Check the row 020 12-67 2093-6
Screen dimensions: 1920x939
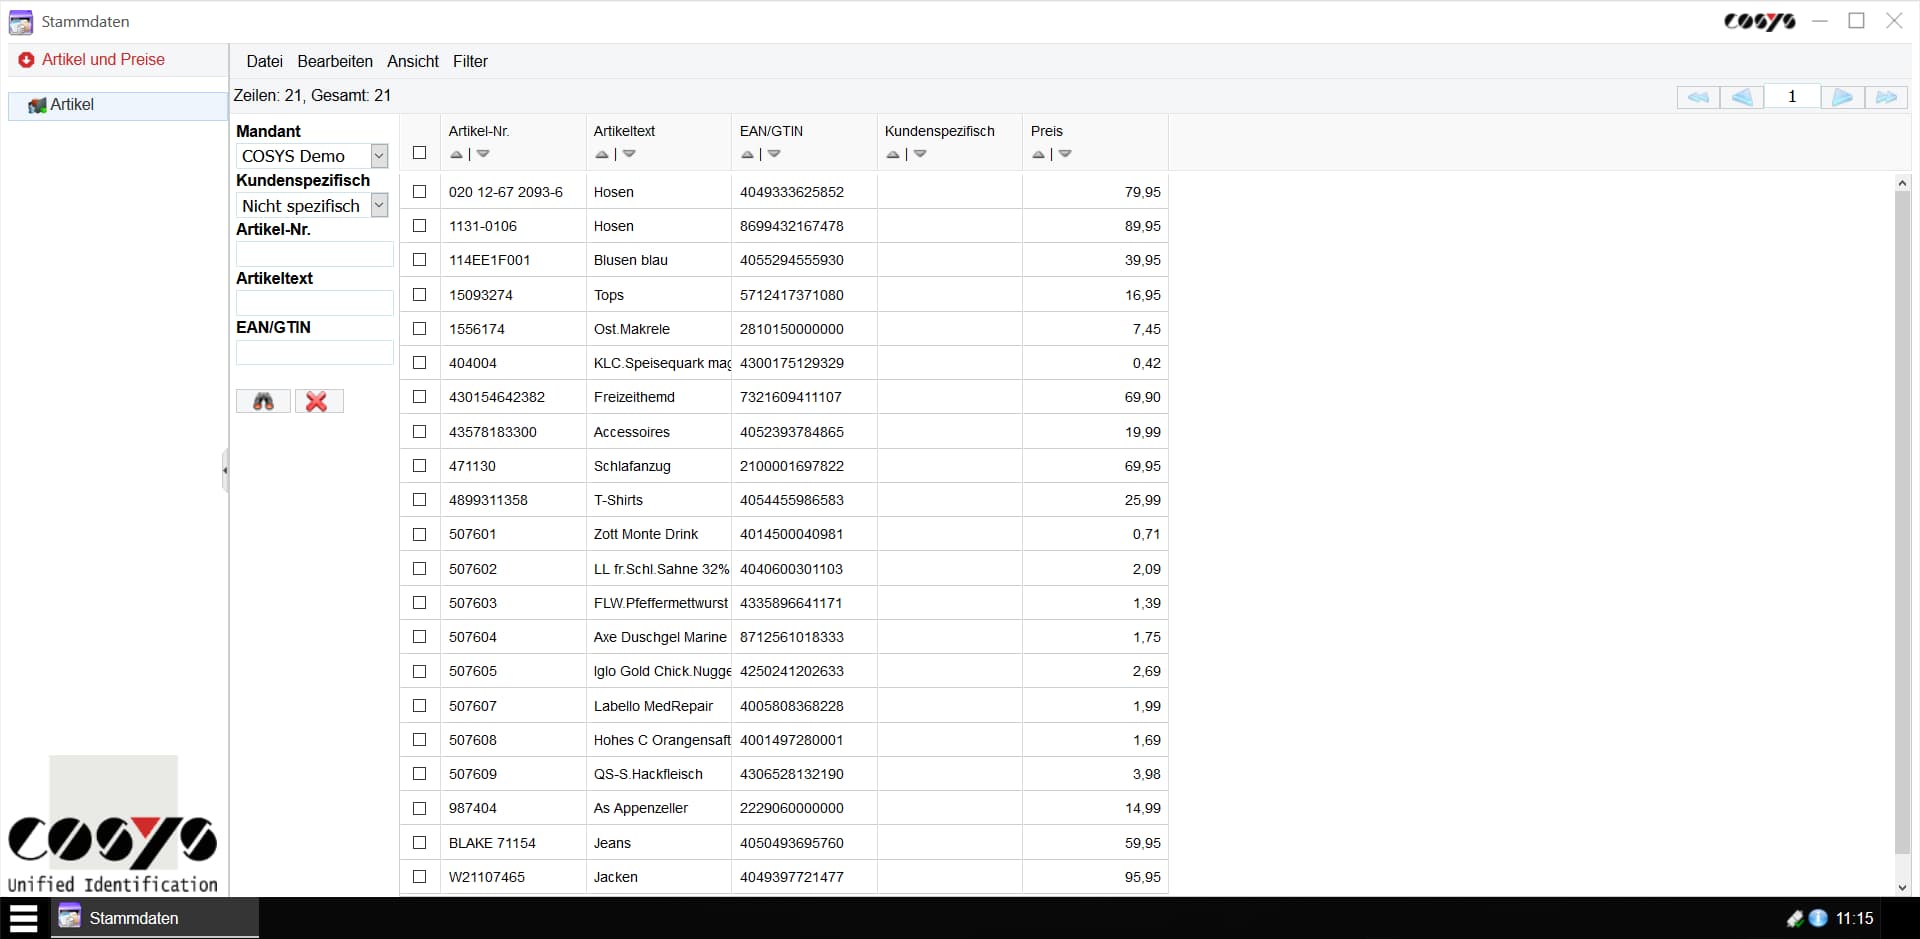click(419, 191)
